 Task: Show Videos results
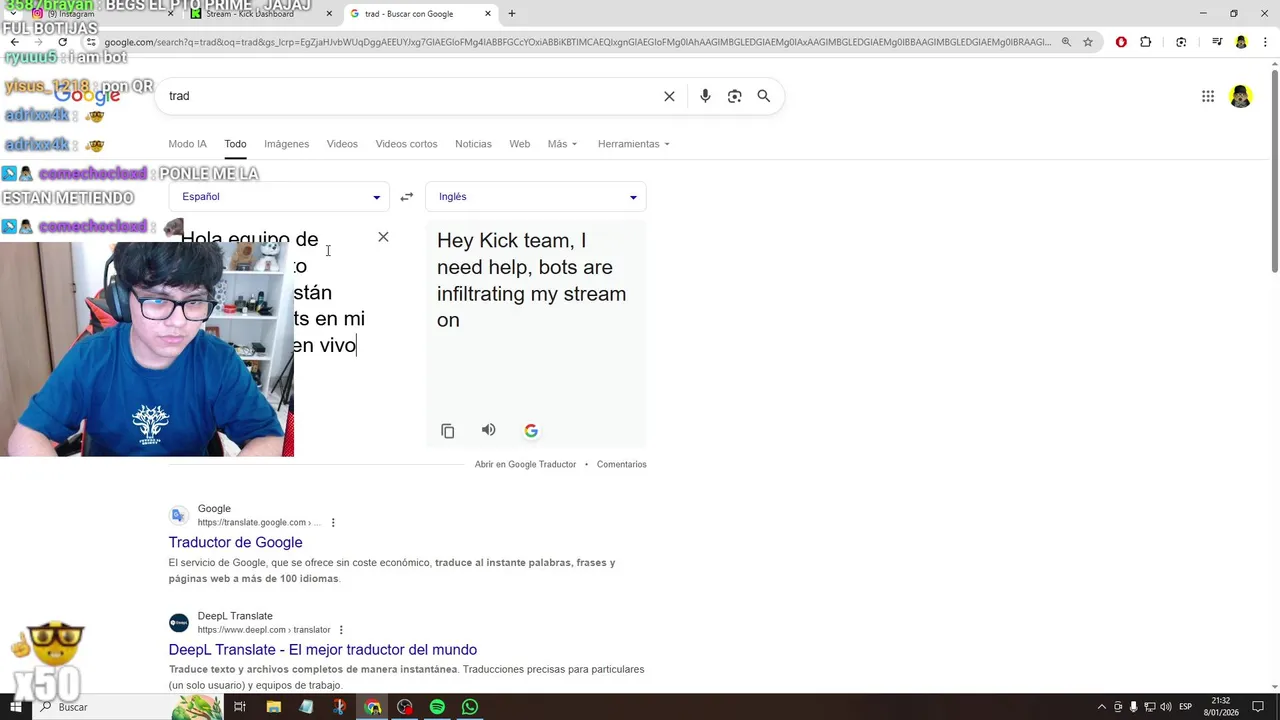[342, 144]
